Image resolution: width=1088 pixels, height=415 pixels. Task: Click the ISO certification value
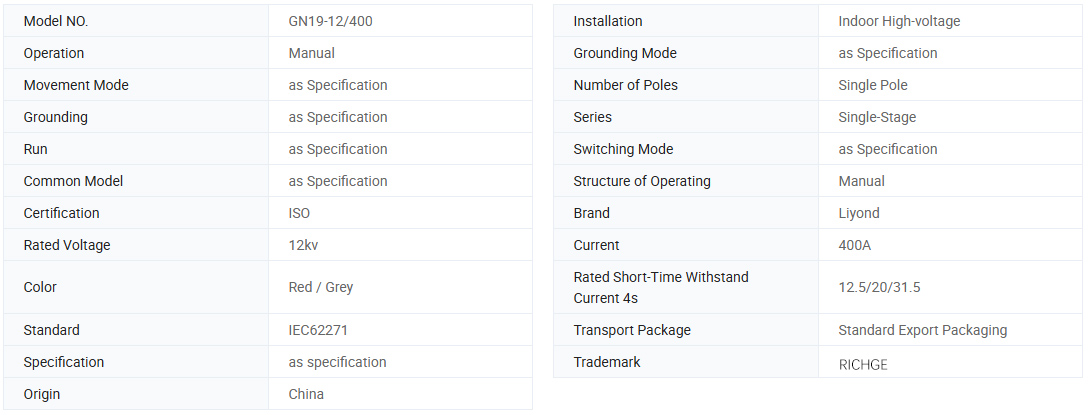point(300,213)
